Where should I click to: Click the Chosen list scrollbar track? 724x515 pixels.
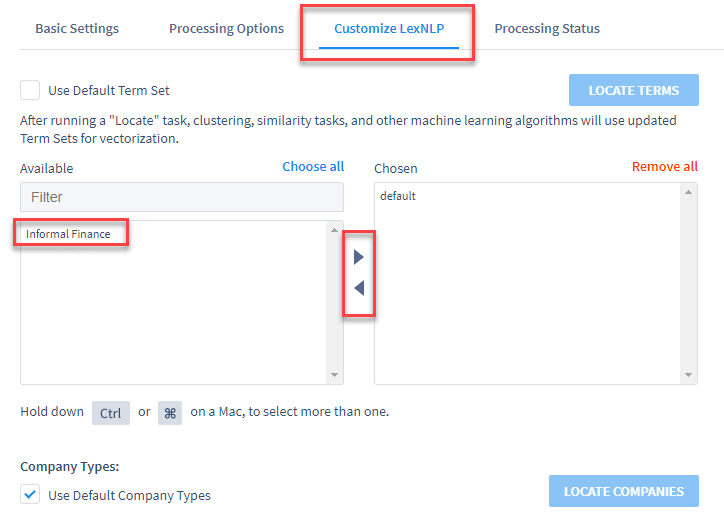[x=688, y=284]
